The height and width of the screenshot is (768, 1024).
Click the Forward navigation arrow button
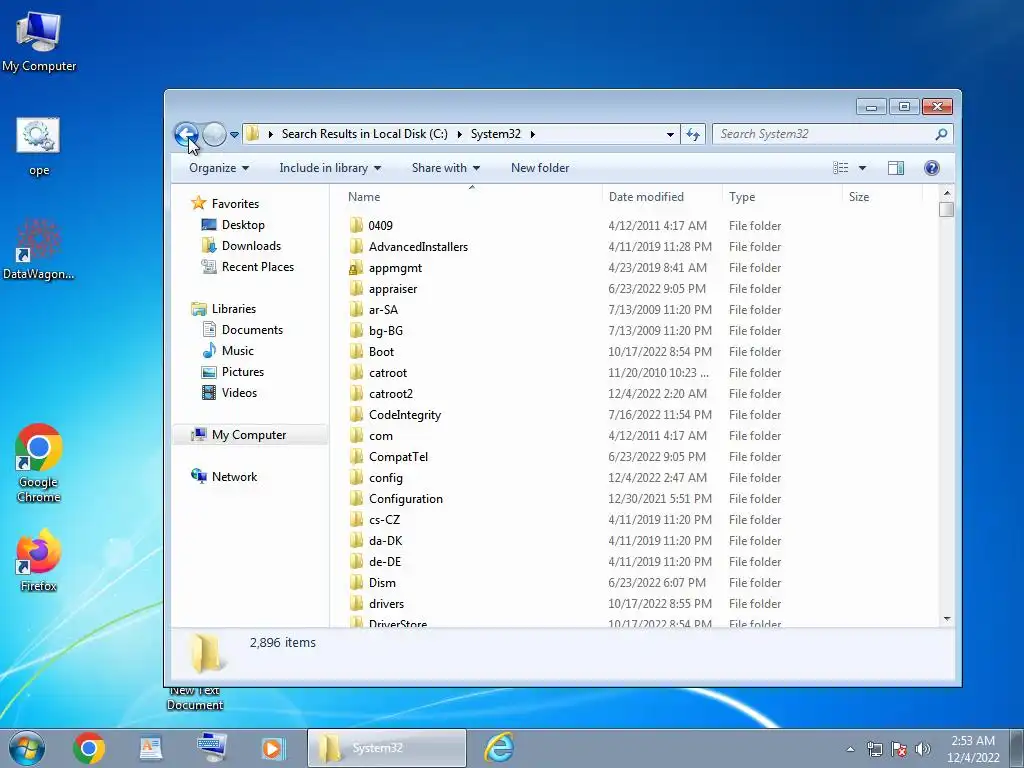(214, 135)
